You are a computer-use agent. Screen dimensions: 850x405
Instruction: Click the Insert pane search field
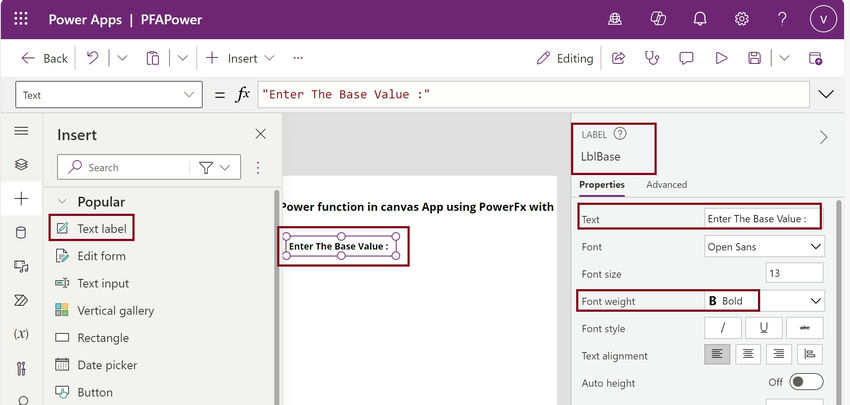pyautogui.click(x=128, y=168)
